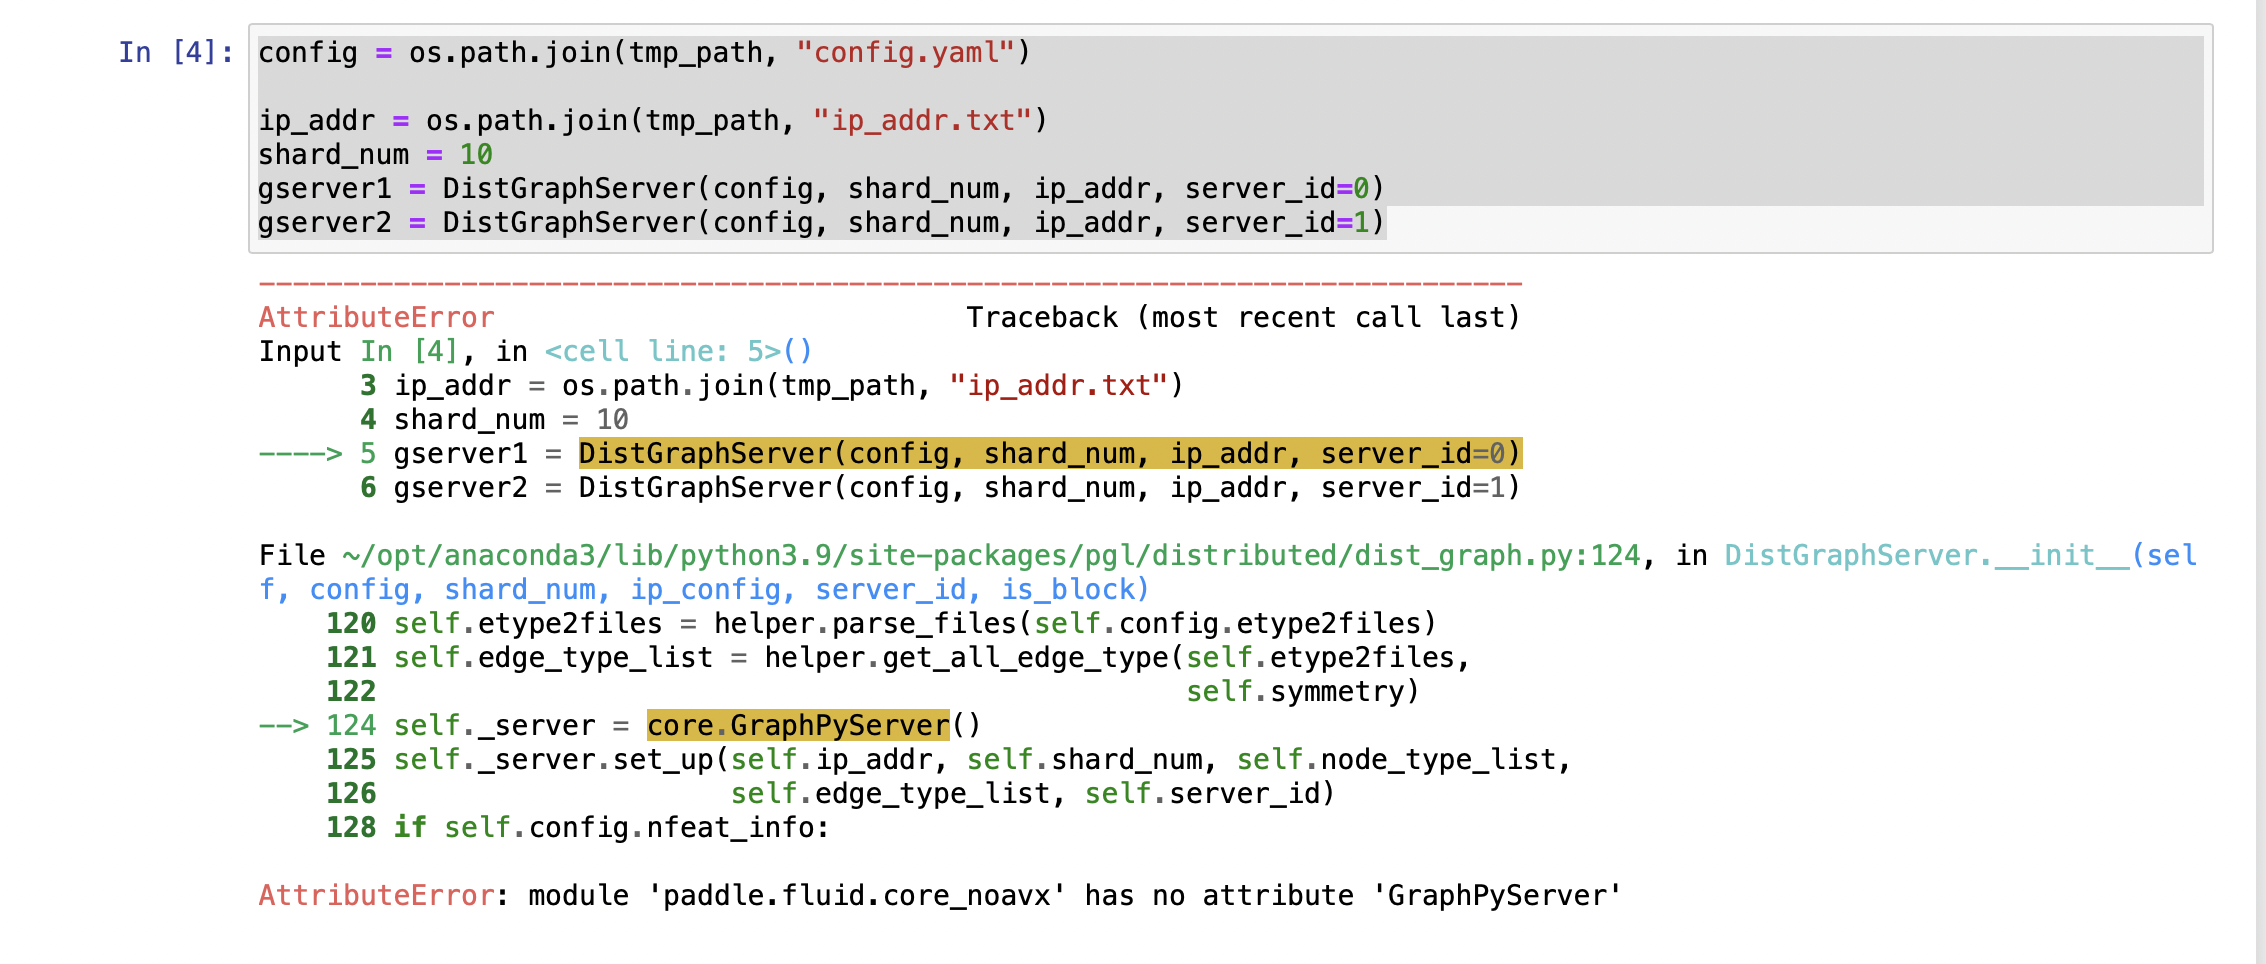This screenshot has width=2266, height=964.
Task: Click the gserver2 assignment line in cell
Action: click(700, 222)
